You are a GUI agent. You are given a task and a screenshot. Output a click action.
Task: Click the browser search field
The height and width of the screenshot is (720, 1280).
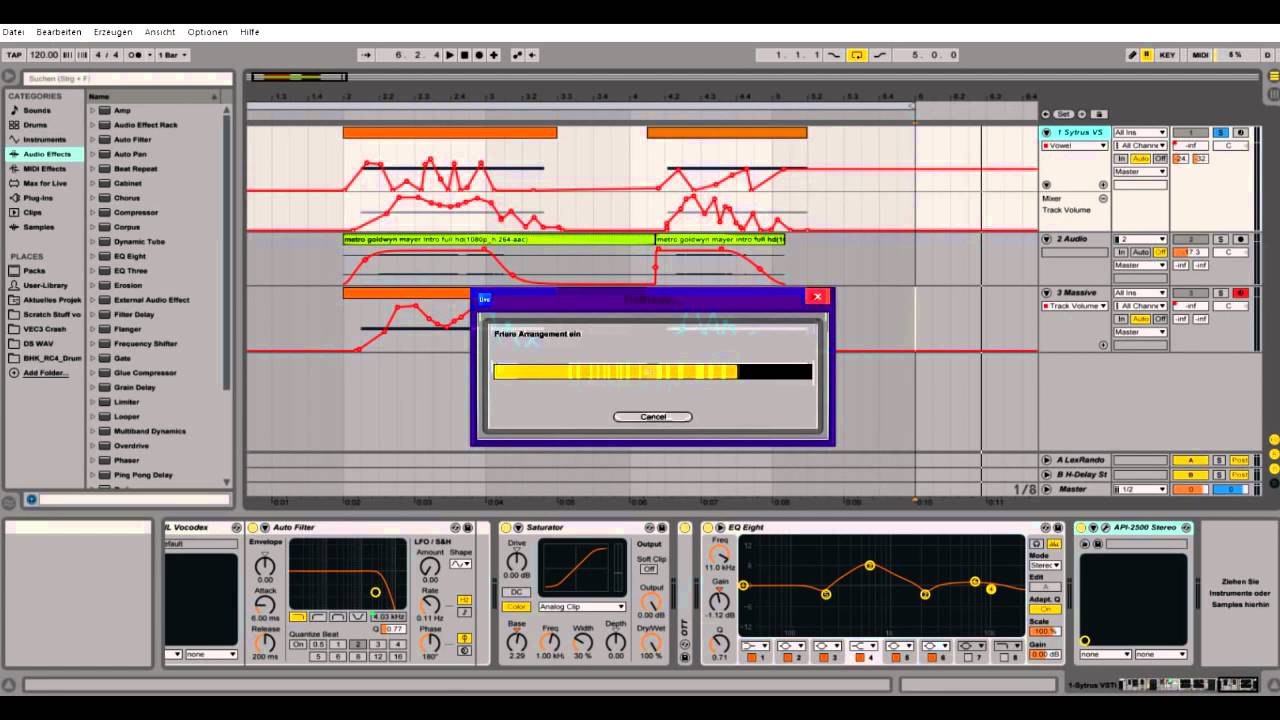(127, 78)
